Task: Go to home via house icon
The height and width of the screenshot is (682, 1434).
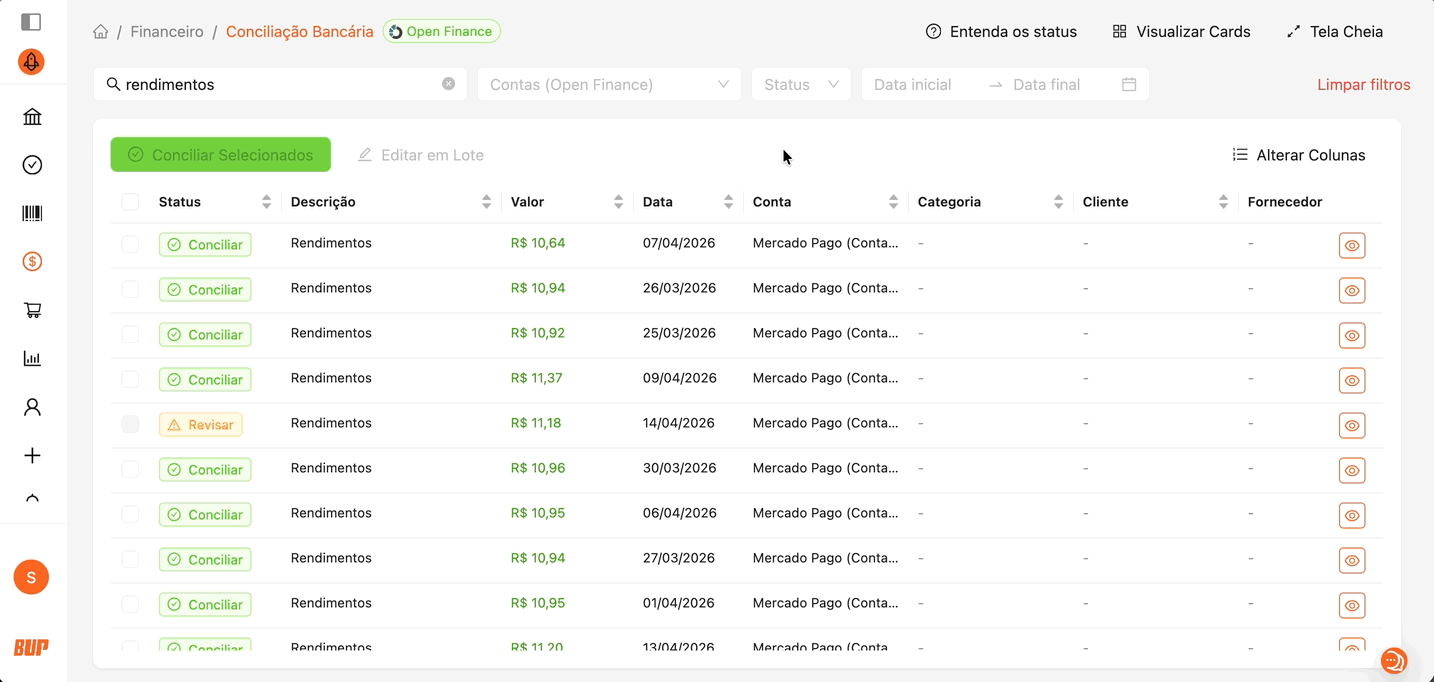Action: coord(101,32)
